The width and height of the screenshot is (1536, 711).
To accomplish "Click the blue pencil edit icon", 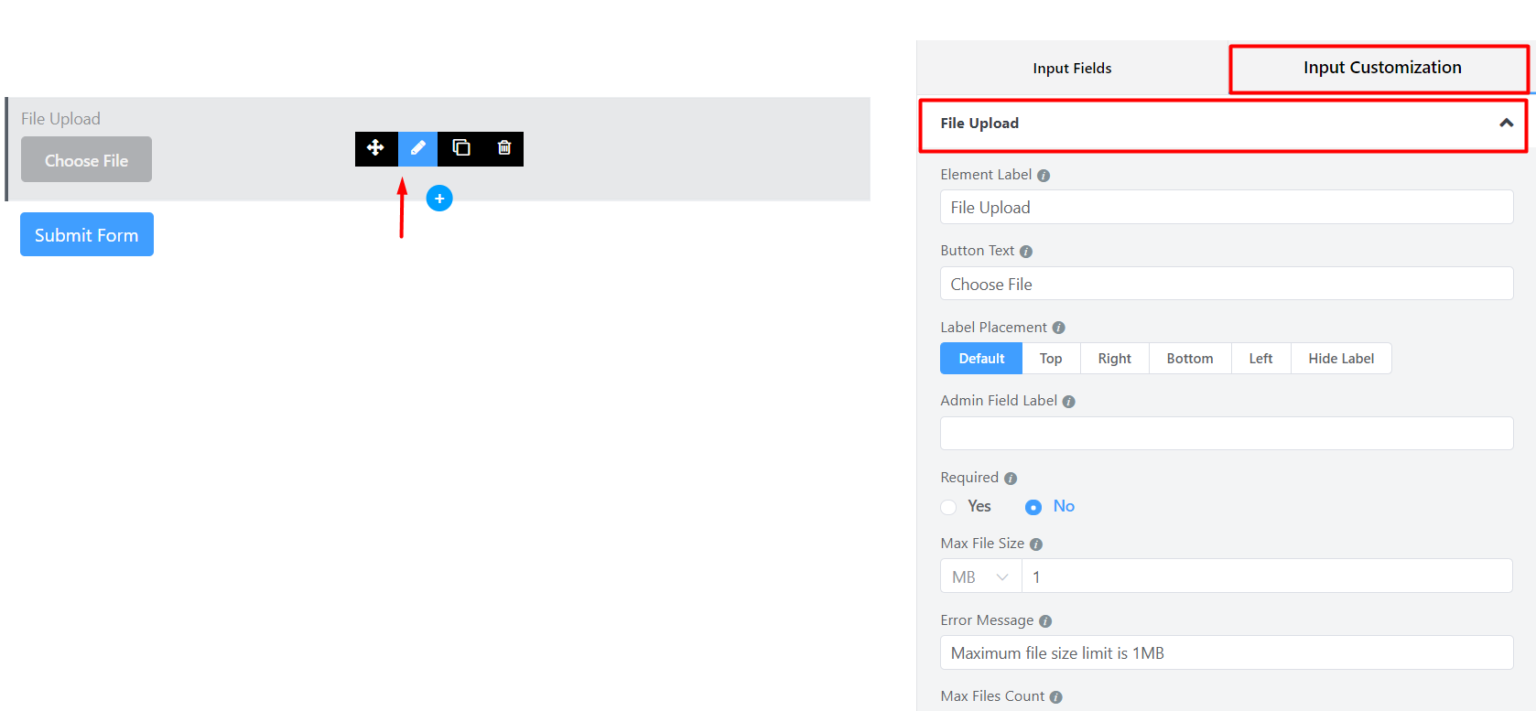I will (x=418, y=148).
